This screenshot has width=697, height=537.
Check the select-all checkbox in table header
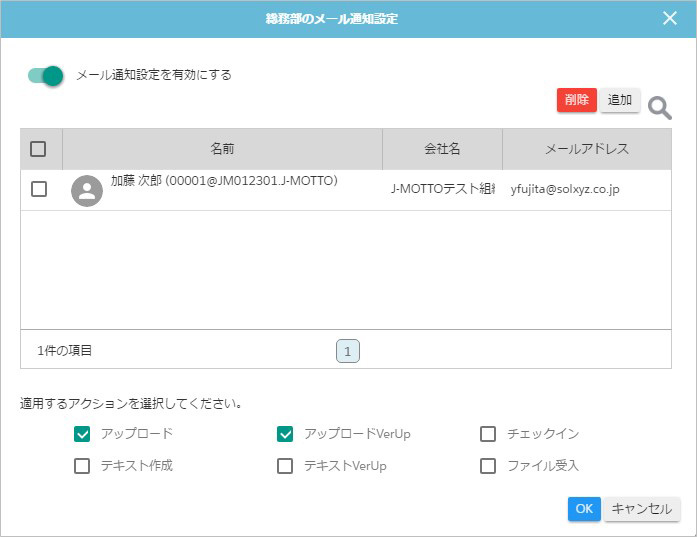[x=38, y=149]
